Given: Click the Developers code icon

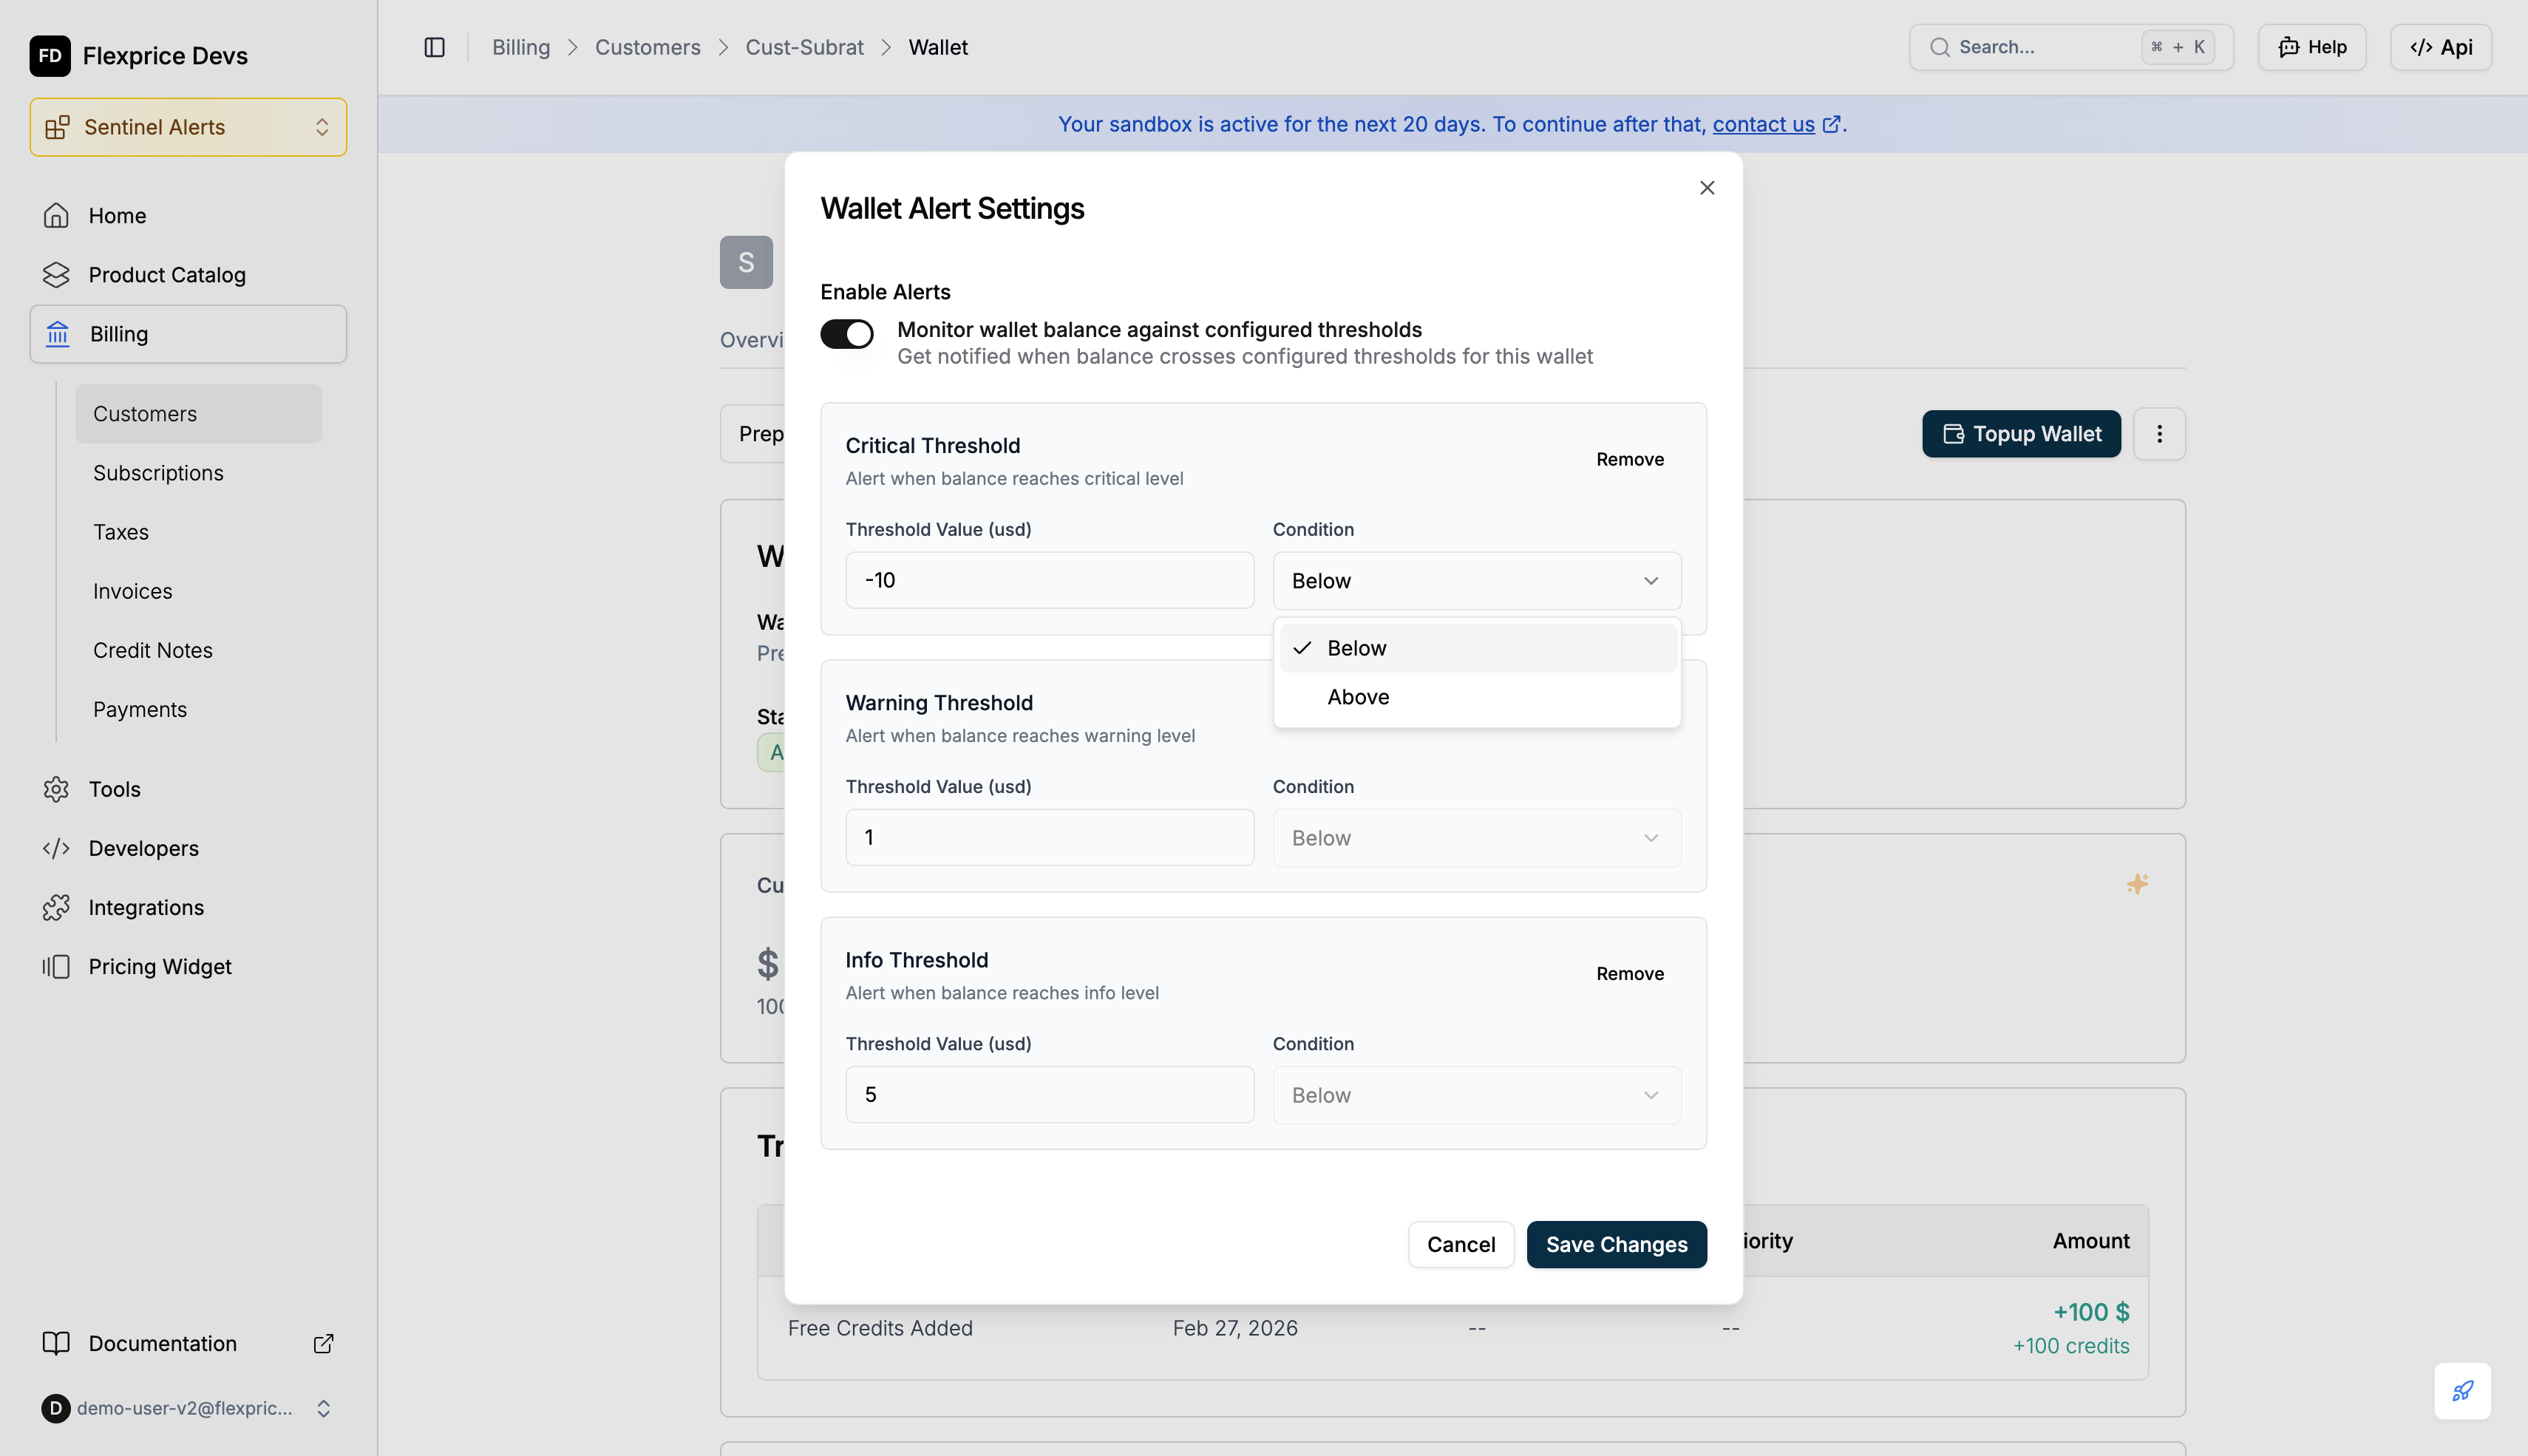Looking at the screenshot, I should coord(56,848).
